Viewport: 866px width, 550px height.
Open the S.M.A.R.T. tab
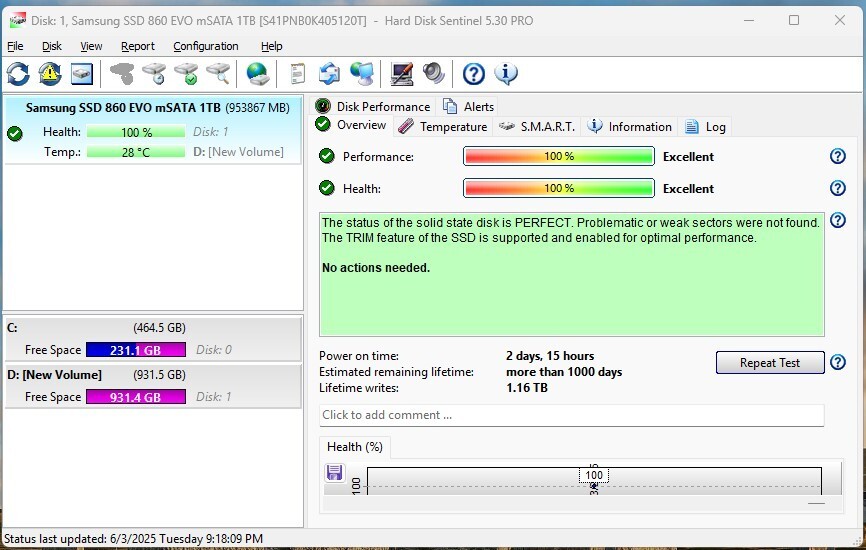point(537,127)
